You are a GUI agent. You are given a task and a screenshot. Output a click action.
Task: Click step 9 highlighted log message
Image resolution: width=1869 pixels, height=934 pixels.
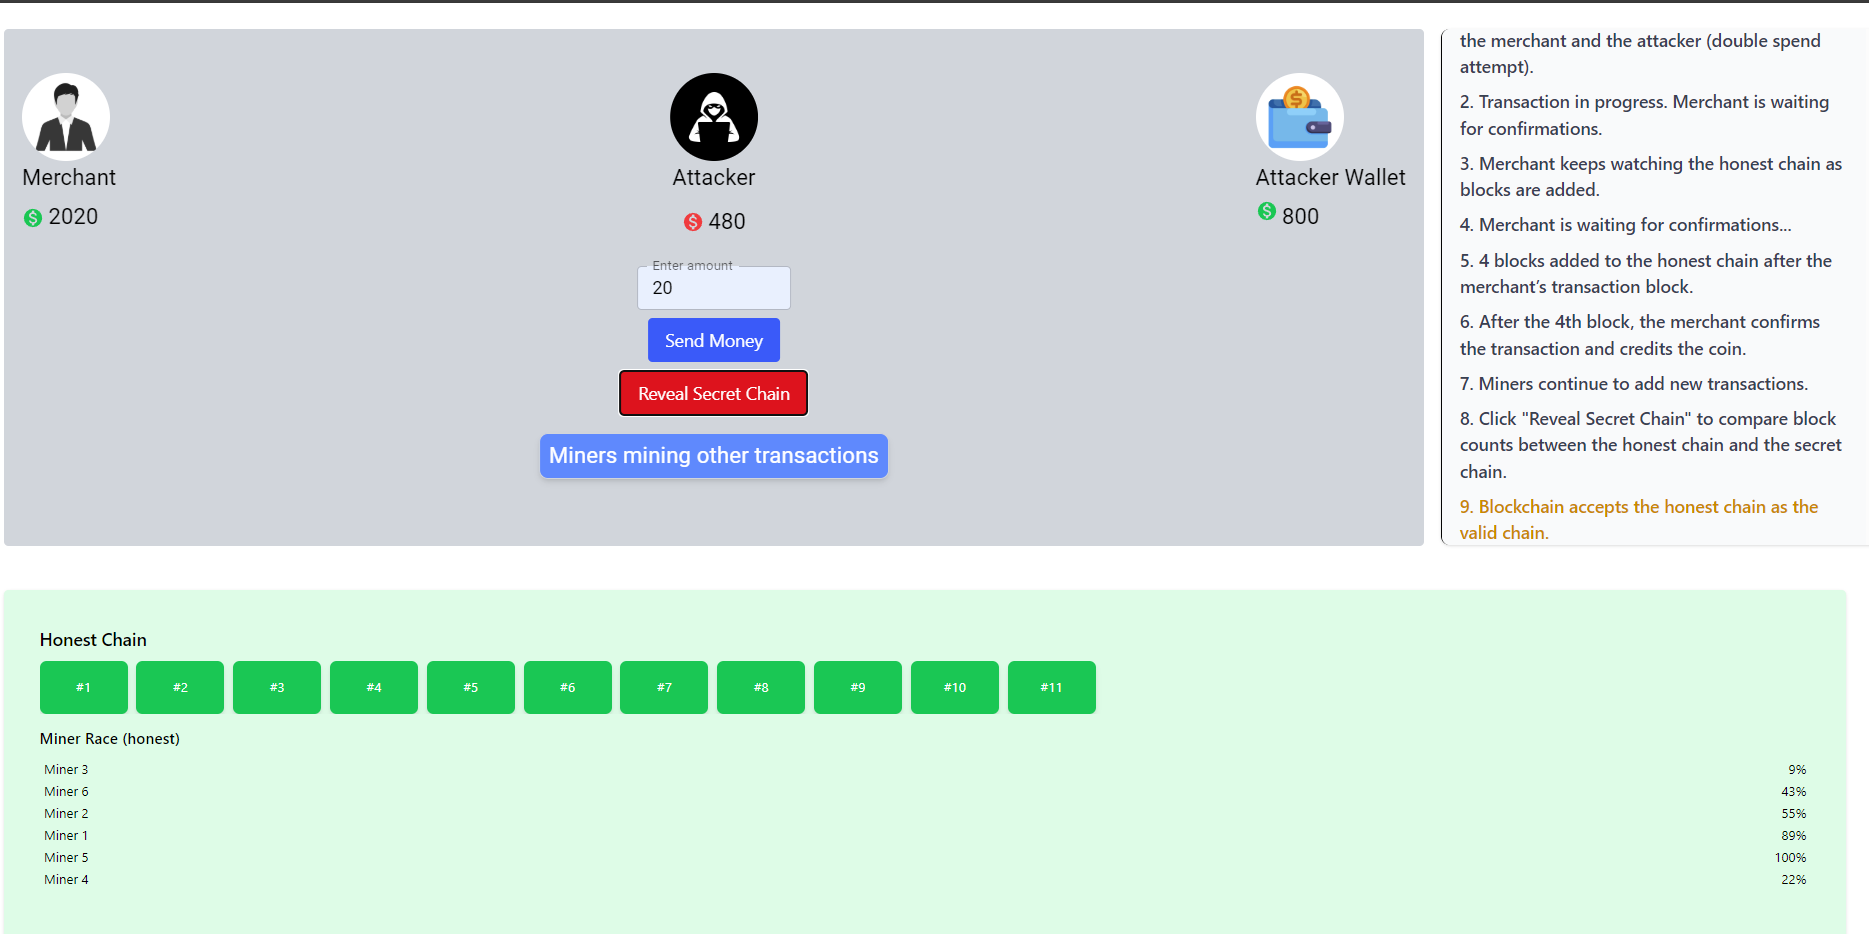click(1638, 520)
